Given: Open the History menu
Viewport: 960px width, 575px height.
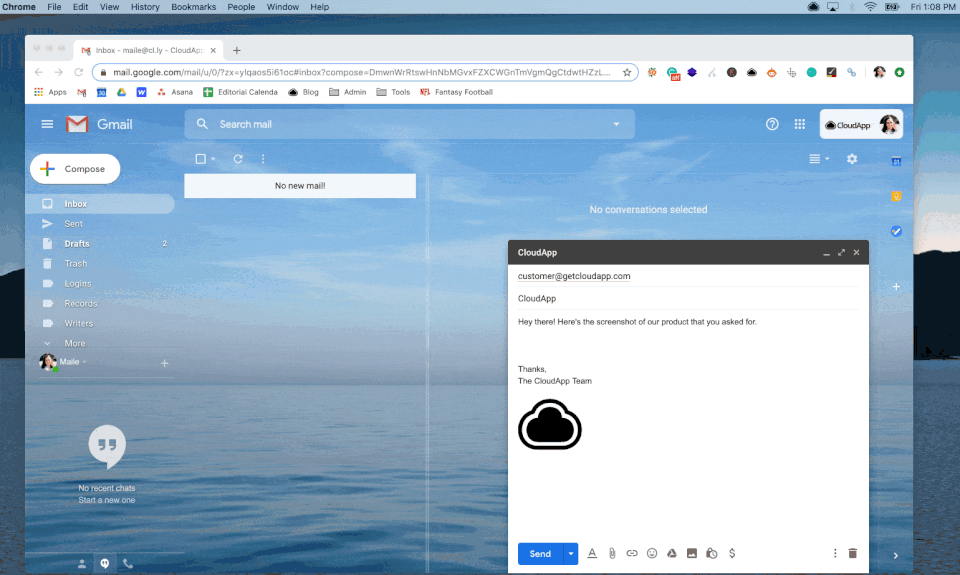Looking at the screenshot, I should point(145,7).
